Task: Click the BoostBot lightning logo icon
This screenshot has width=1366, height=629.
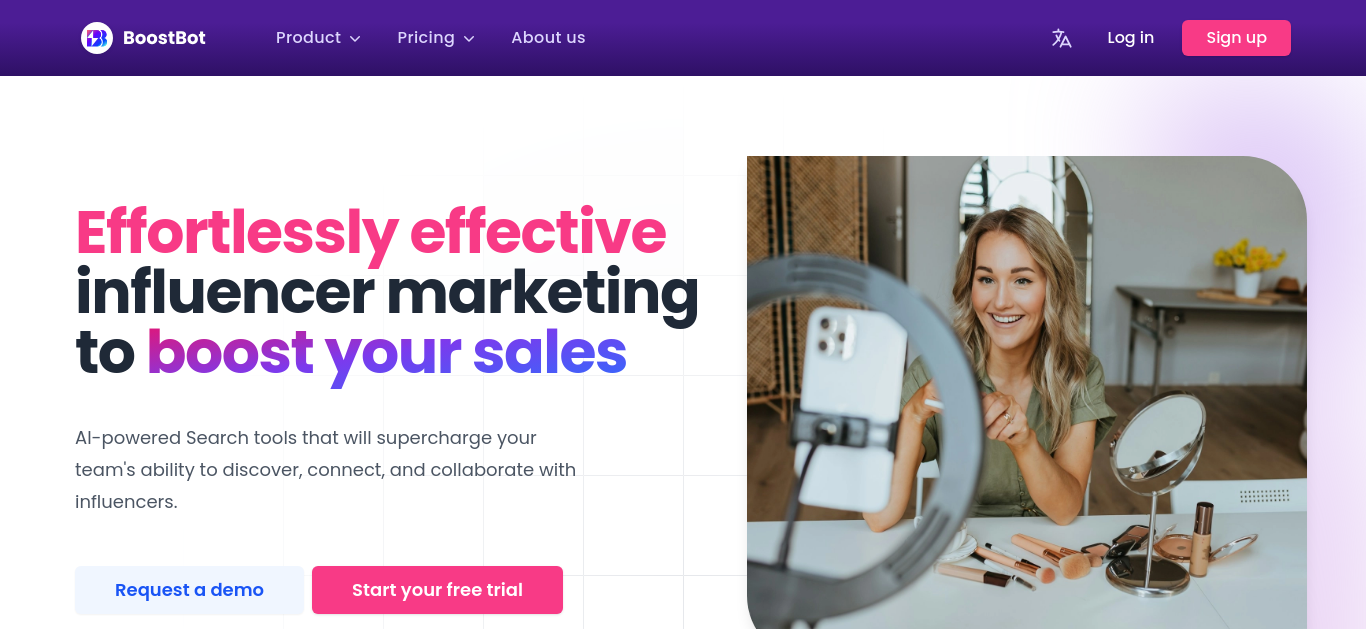Action: 97,38
